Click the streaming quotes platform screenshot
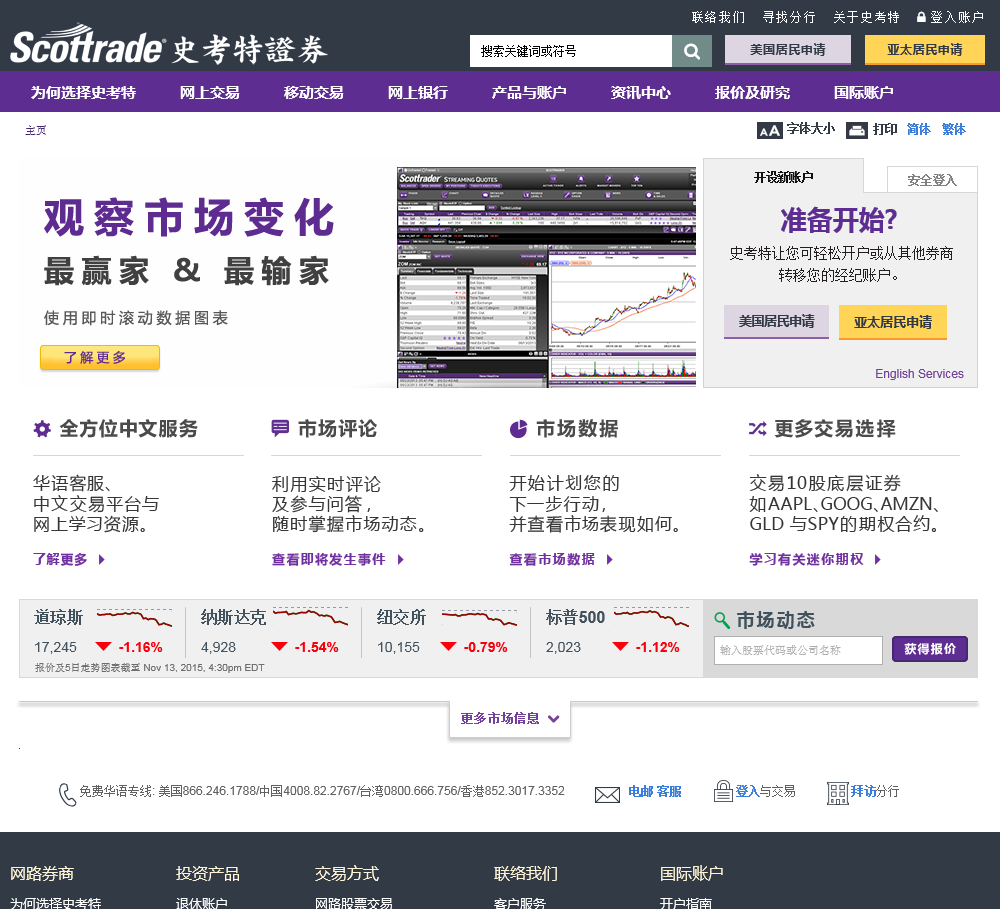1000x909 pixels. click(x=547, y=277)
